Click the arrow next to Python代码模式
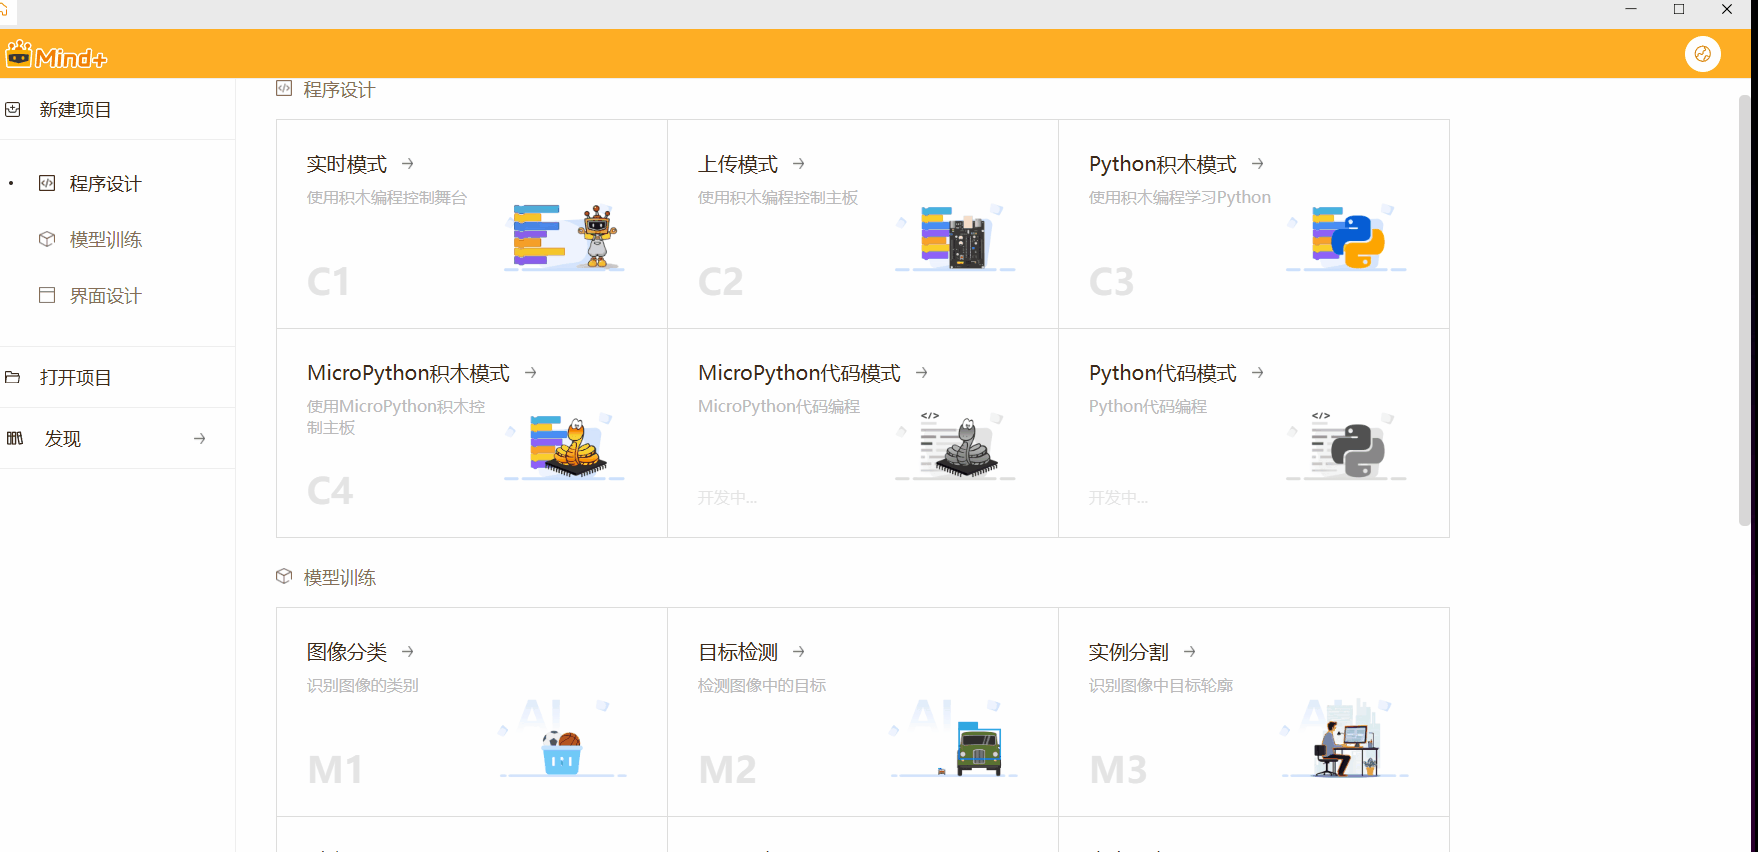 click(1257, 372)
